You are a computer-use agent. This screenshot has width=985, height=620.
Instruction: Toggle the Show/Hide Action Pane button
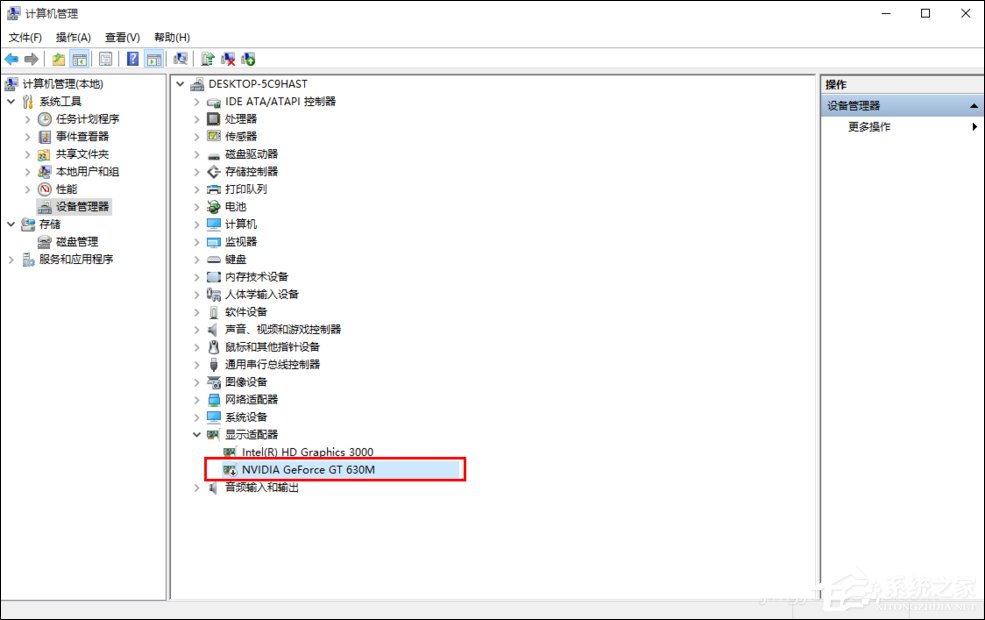tap(154, 59)
